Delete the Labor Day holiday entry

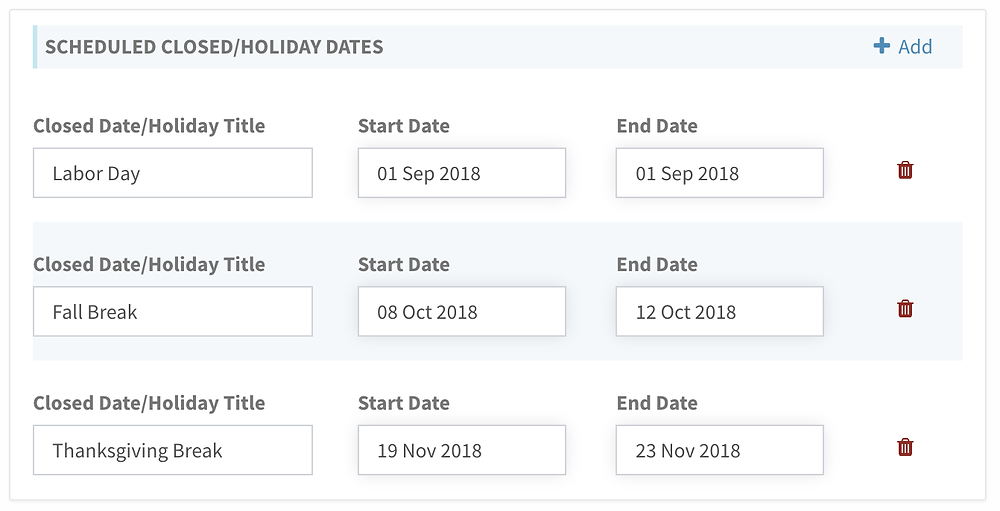tap(905, 170)
